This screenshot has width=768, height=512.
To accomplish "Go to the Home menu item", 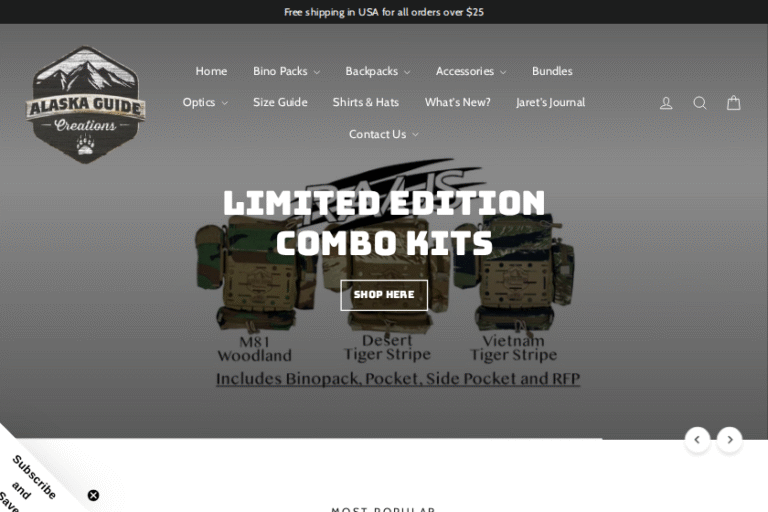I will point(211,72).
